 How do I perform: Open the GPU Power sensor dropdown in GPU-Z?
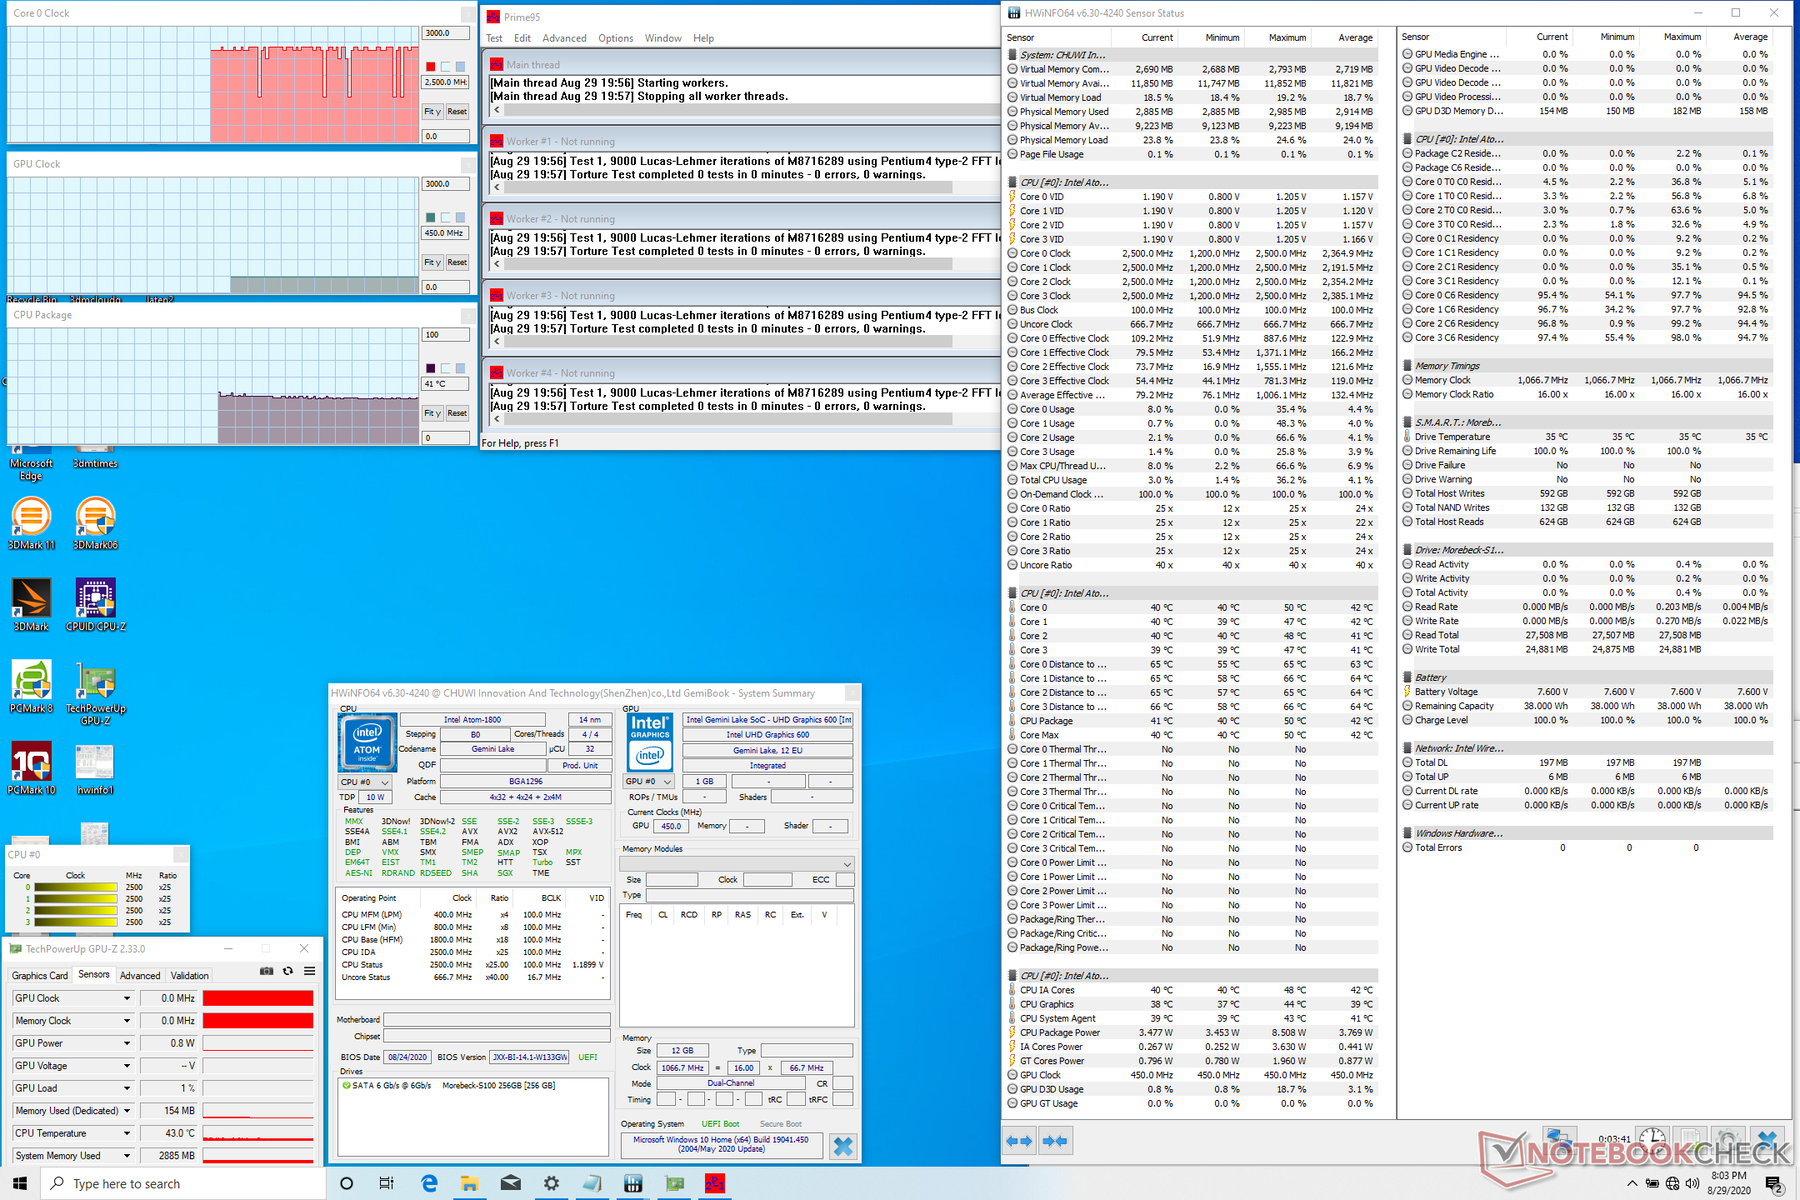127,1043
